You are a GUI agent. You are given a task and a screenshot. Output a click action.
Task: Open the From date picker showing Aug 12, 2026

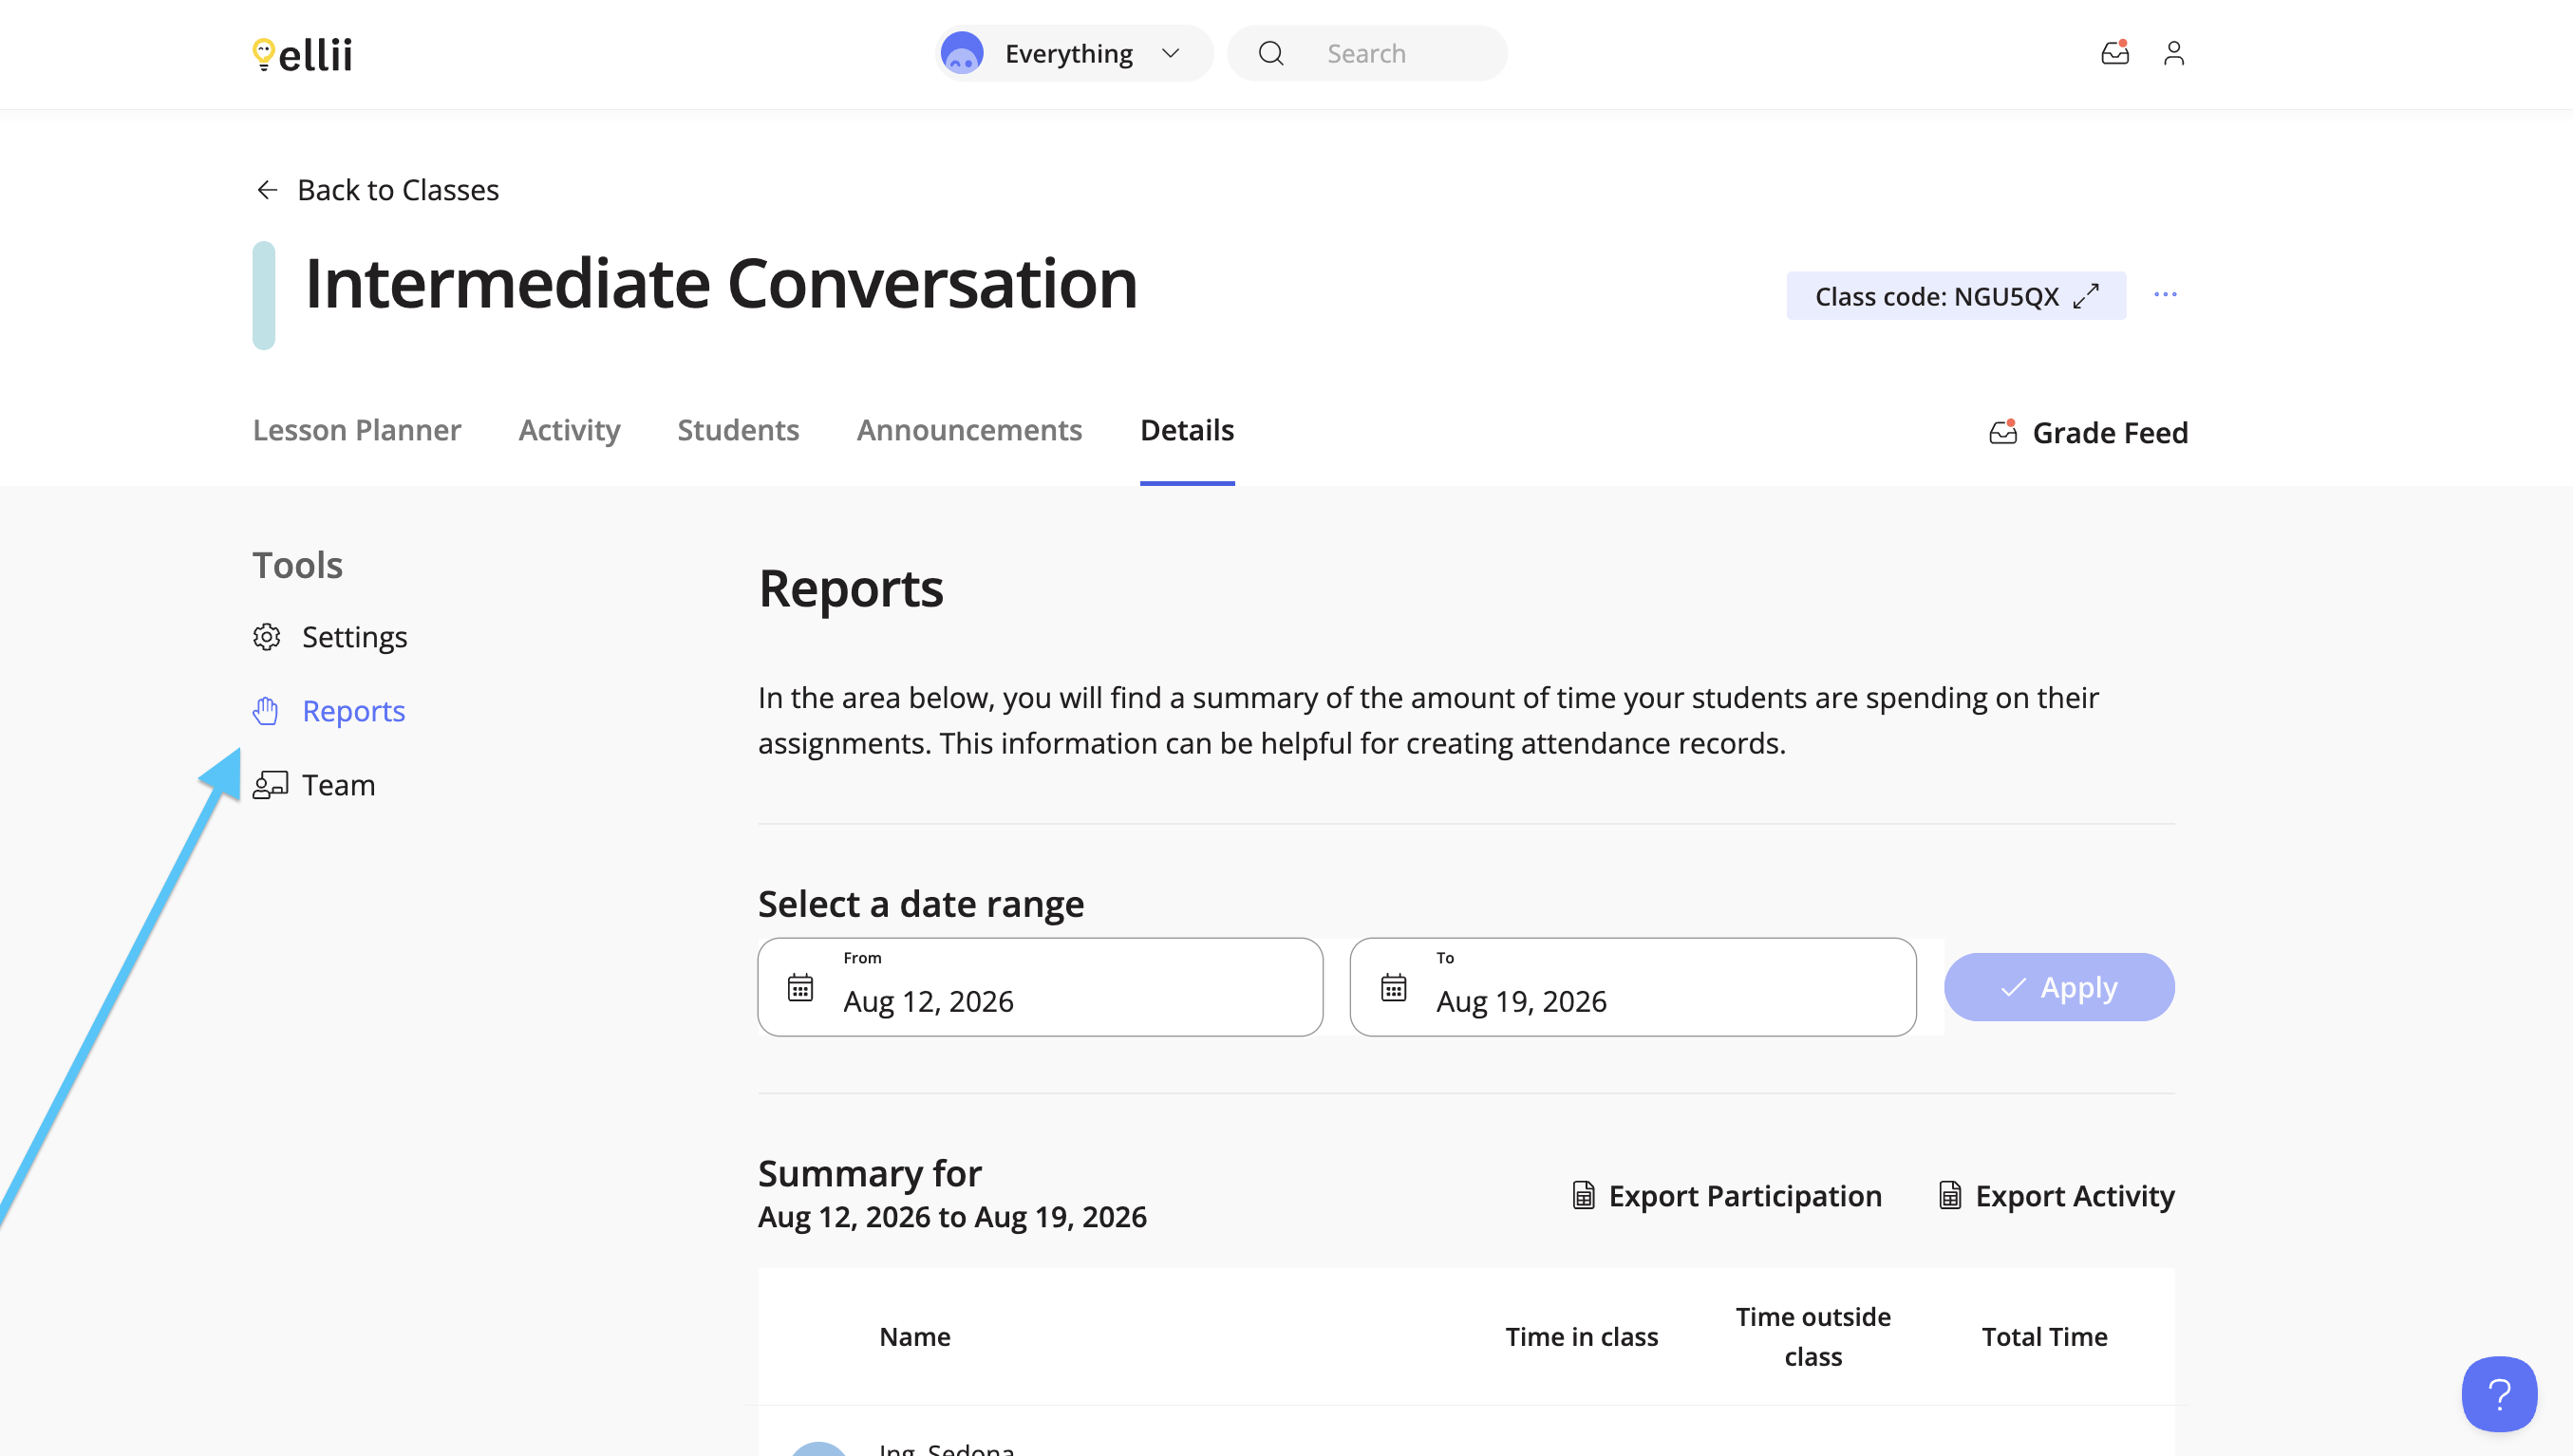(x=1040, y=987)
